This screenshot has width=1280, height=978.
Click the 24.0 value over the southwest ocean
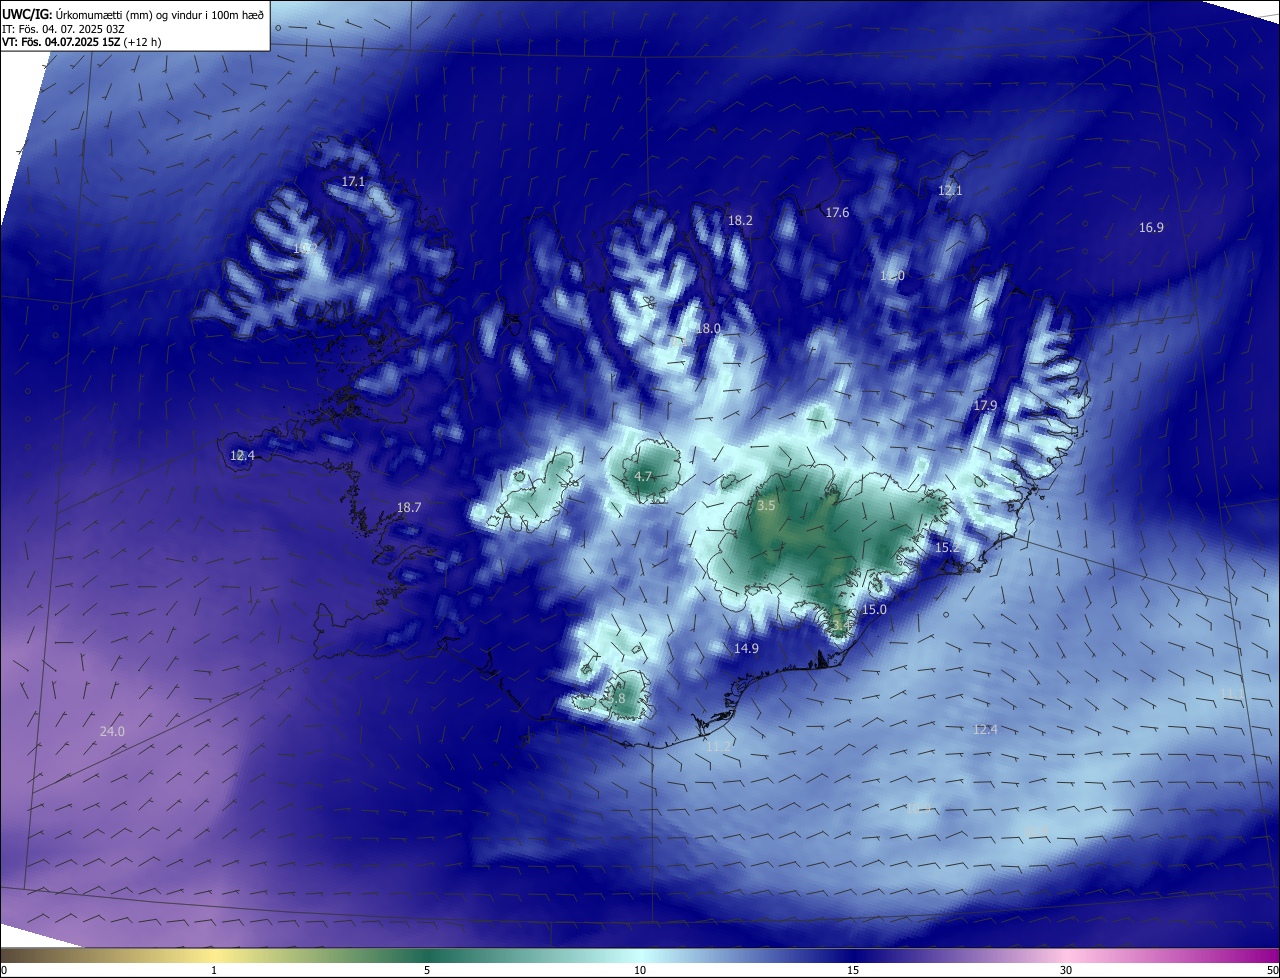pos(112,732)
